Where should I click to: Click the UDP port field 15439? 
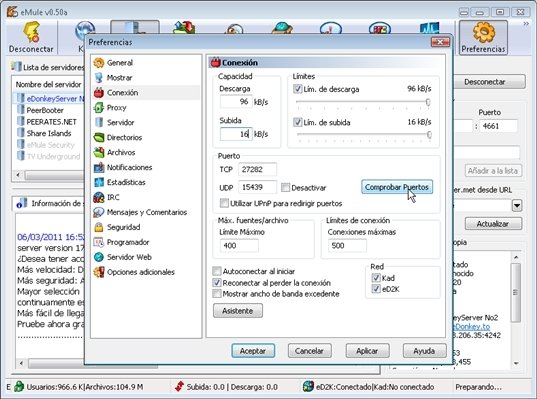tap(257, 187)
